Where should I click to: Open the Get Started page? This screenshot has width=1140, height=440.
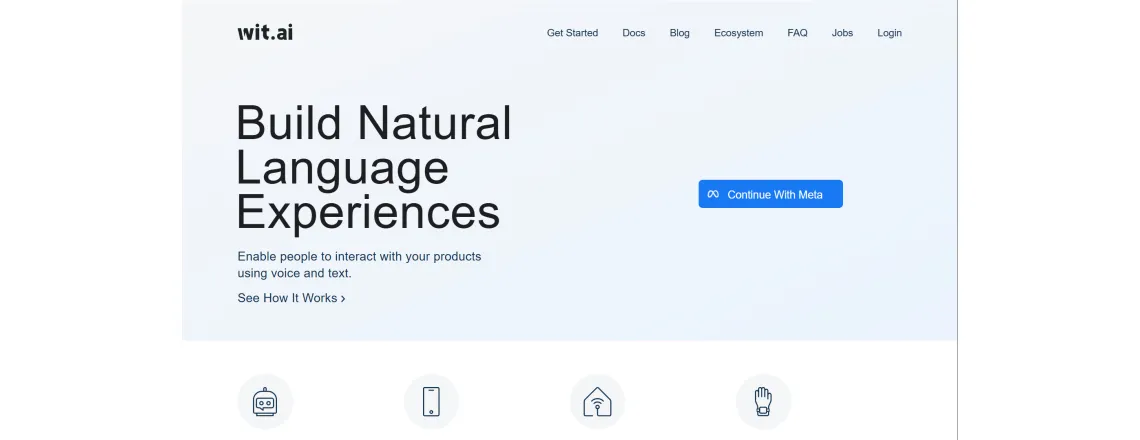point(572,33)
